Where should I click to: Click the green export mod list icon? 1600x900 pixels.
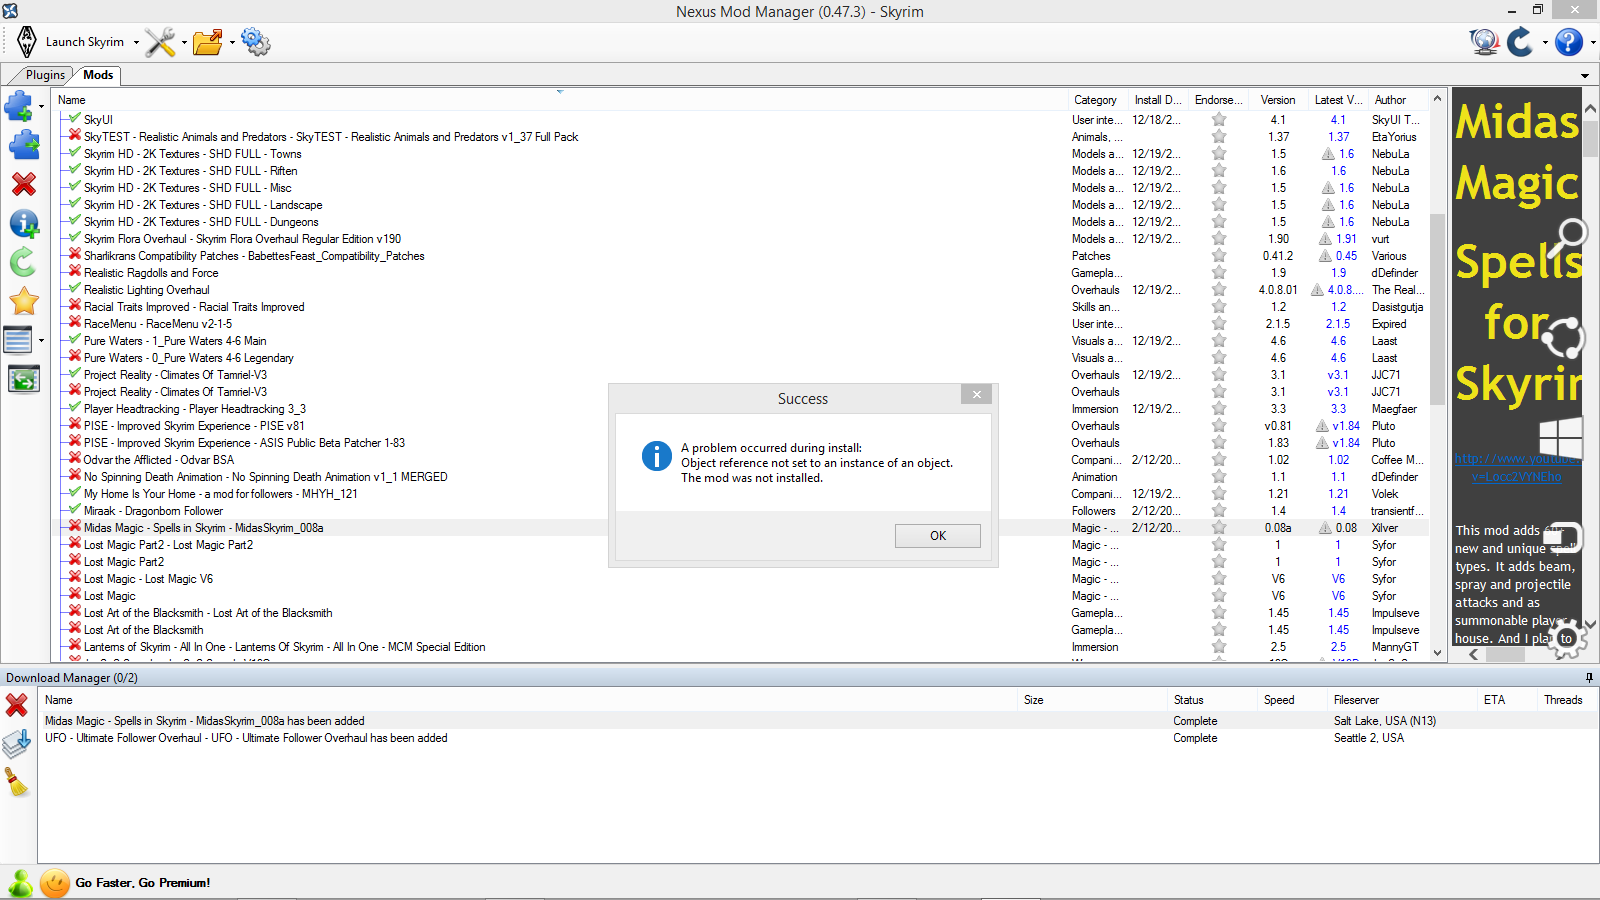[x=24, y=379]
